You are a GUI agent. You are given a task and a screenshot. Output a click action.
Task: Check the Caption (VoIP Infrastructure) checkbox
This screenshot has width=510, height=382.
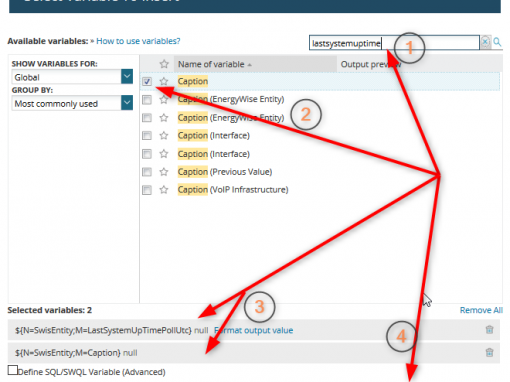147,190
